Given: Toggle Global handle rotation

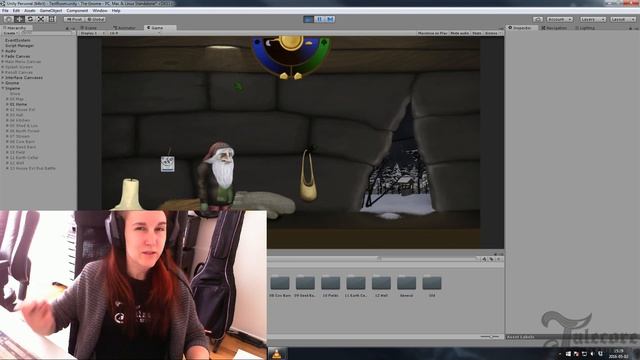Looking at the screenshot, I should [96, 19].
